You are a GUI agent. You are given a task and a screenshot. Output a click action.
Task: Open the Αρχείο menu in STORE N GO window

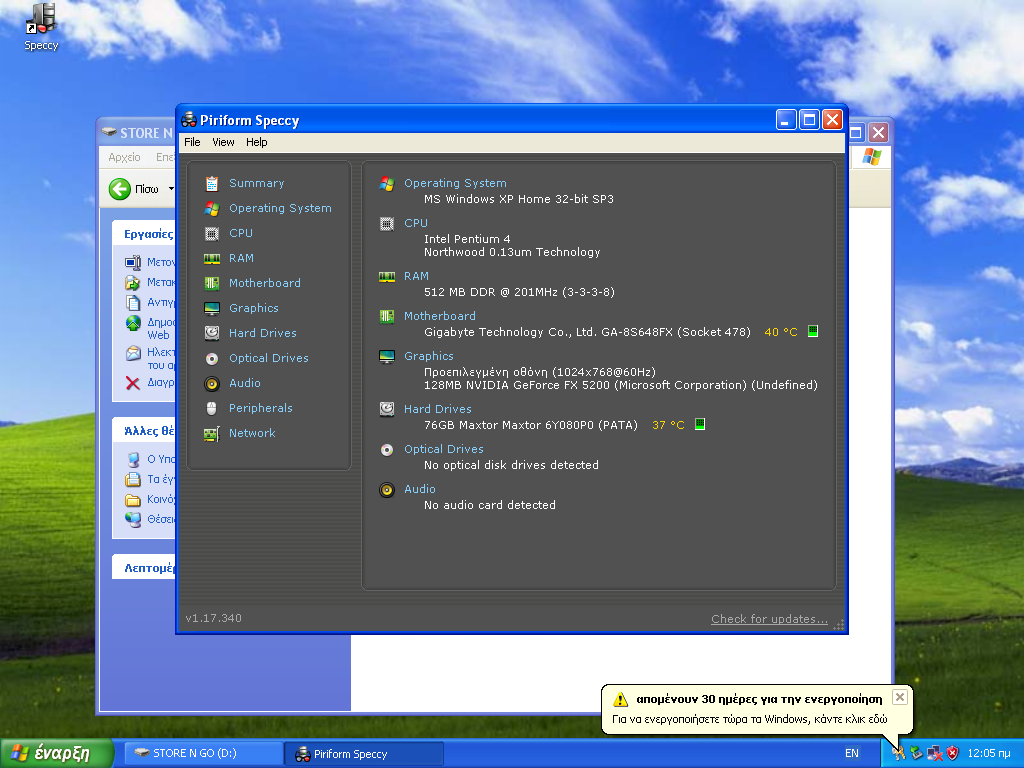(x=124, y=157)
